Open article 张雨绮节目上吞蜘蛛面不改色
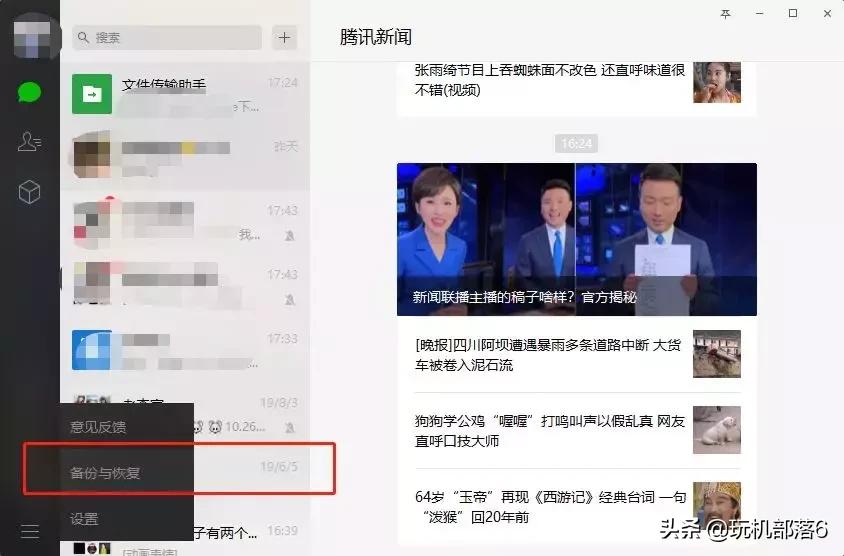Screen dimensions: 844x556 [550, 80]
